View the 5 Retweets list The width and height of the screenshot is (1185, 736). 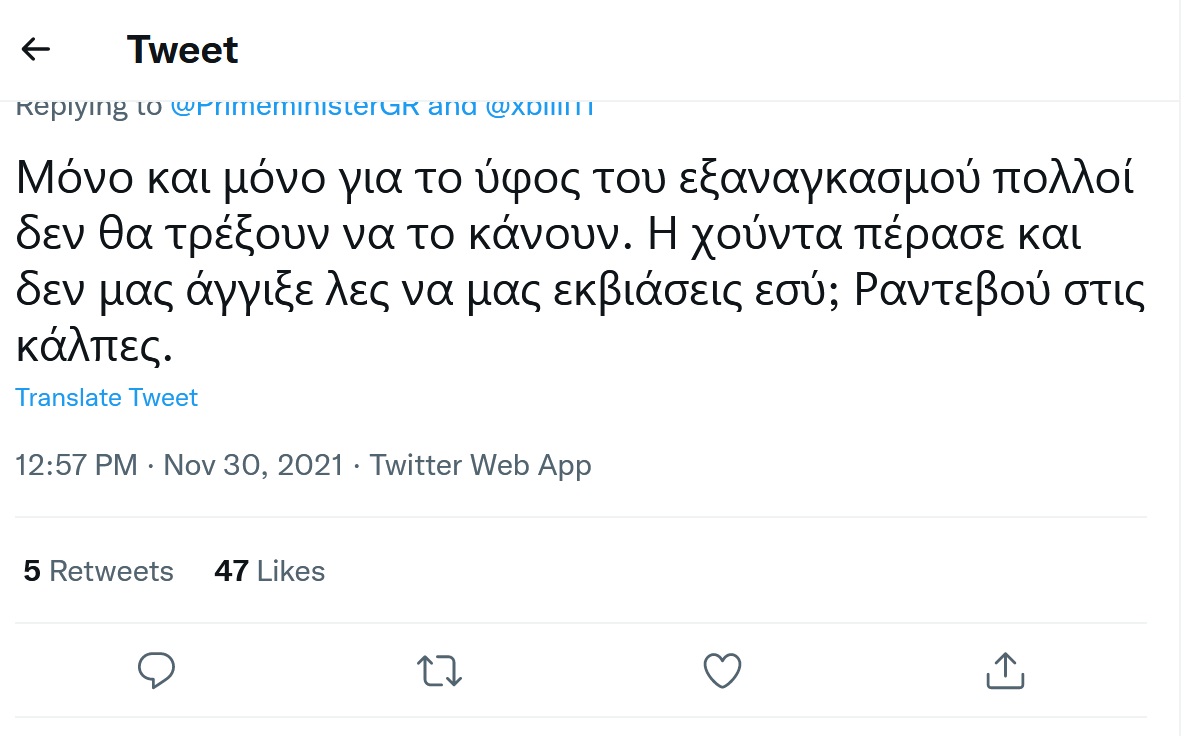[99, 571]
